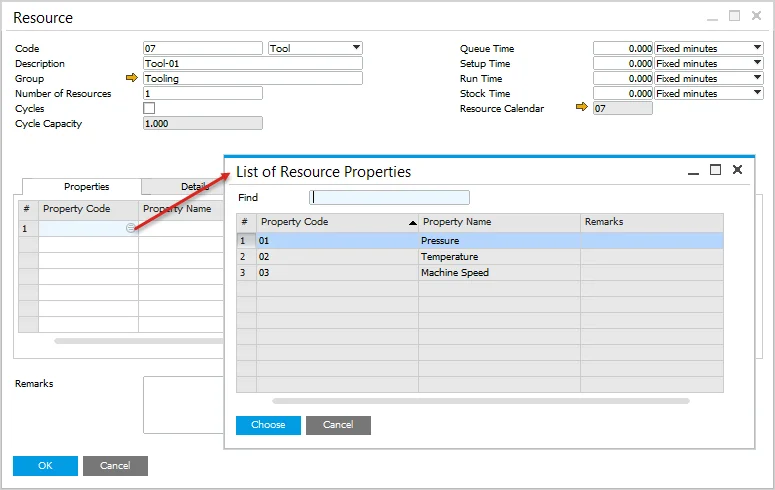The width and height of the screenshot is (775, 490).
Task: Maximize the Resource window
Action: (x=734, y=16)
